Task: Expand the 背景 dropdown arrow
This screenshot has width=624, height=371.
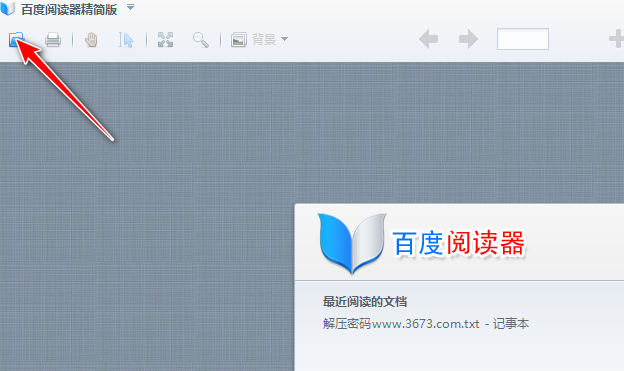Action: pyautogui.click(x=284, y=39)
